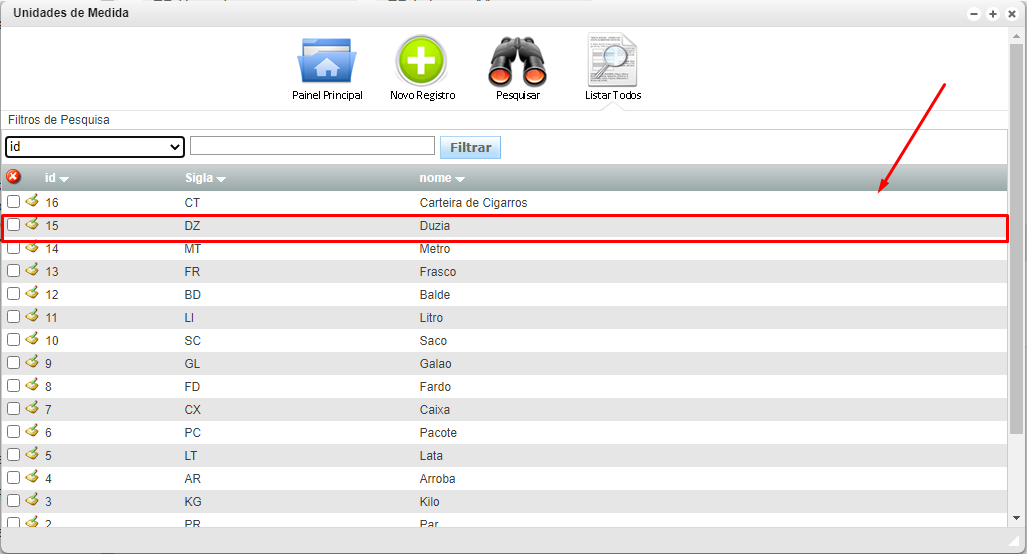This screenshot has height=557, width=1028.
Task: Click the search filter text input
Action: coord(312,146)
